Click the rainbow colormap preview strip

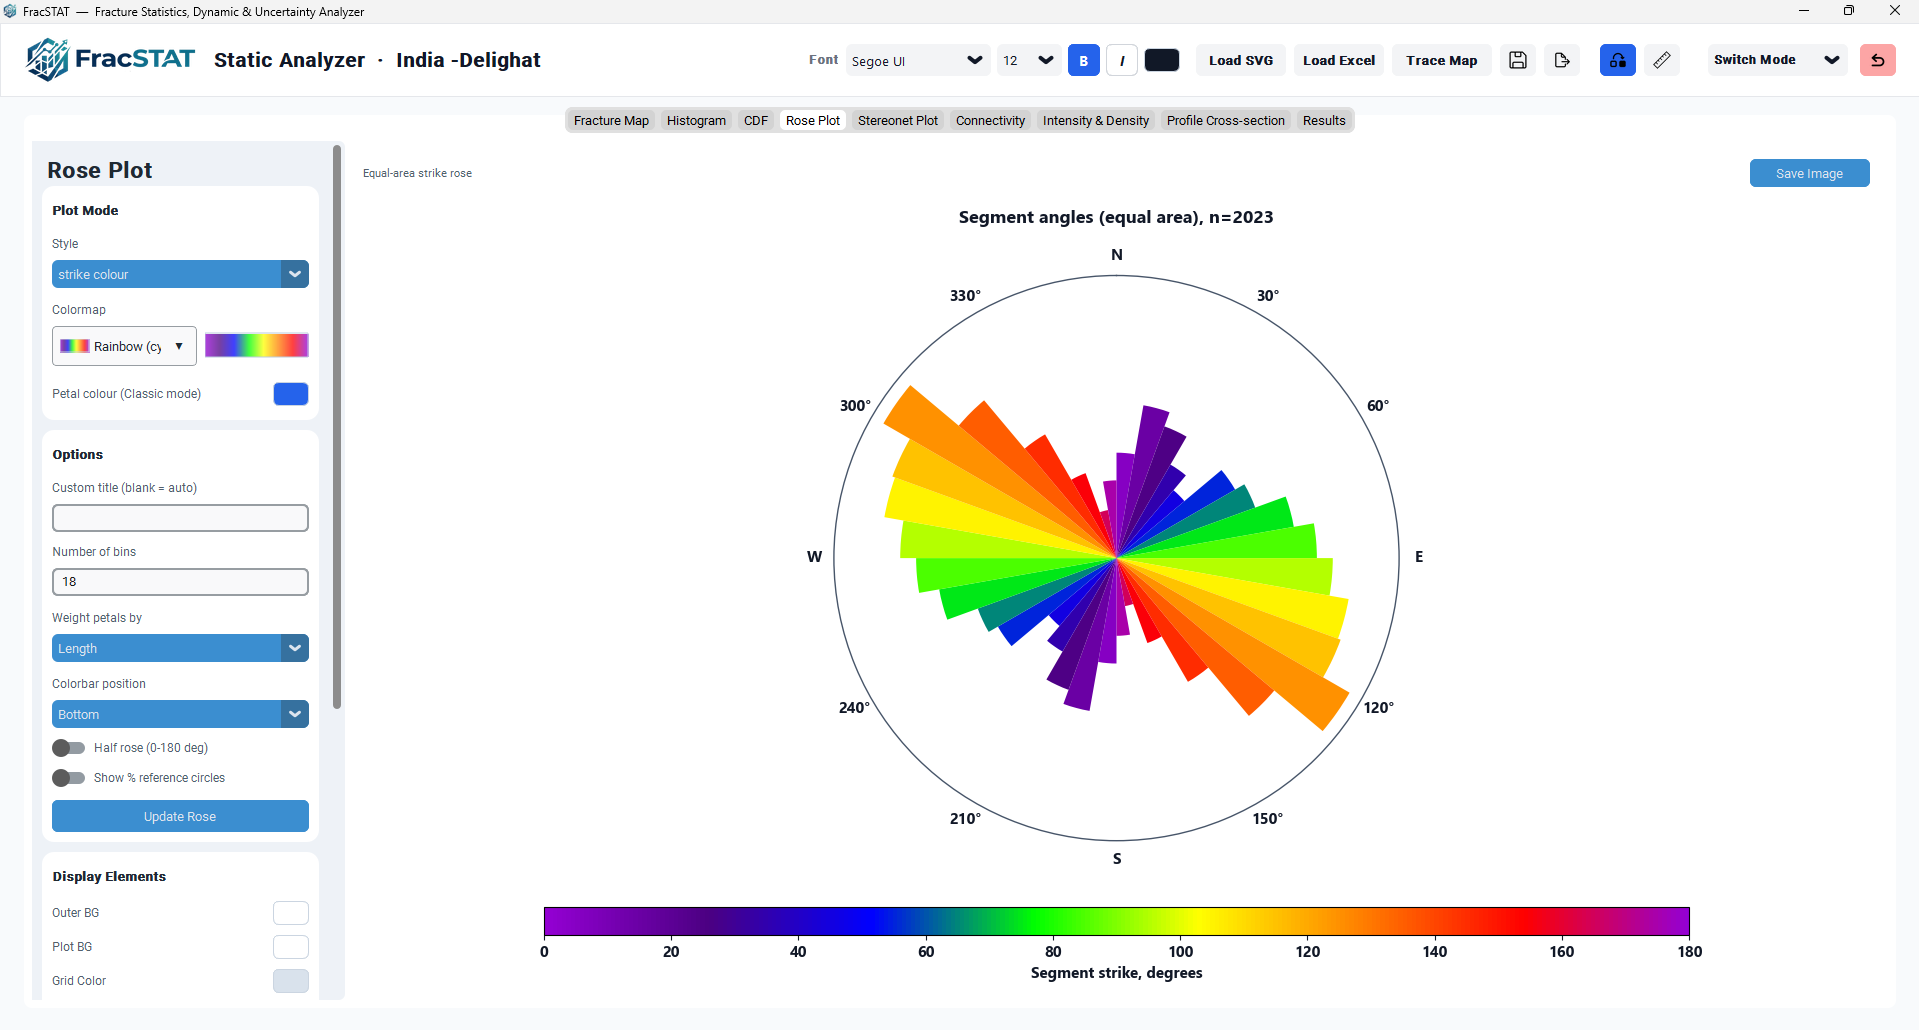(x=257, y=346)
